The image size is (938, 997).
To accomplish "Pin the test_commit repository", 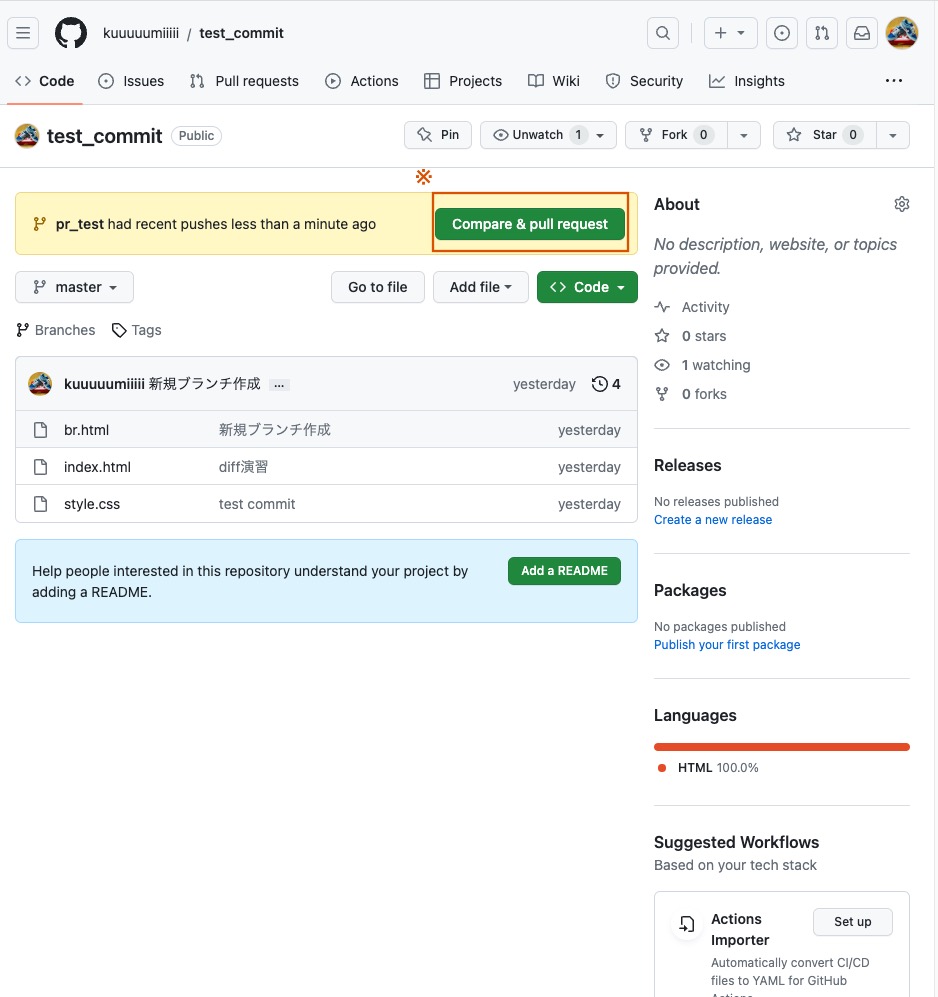I will 438,135.
